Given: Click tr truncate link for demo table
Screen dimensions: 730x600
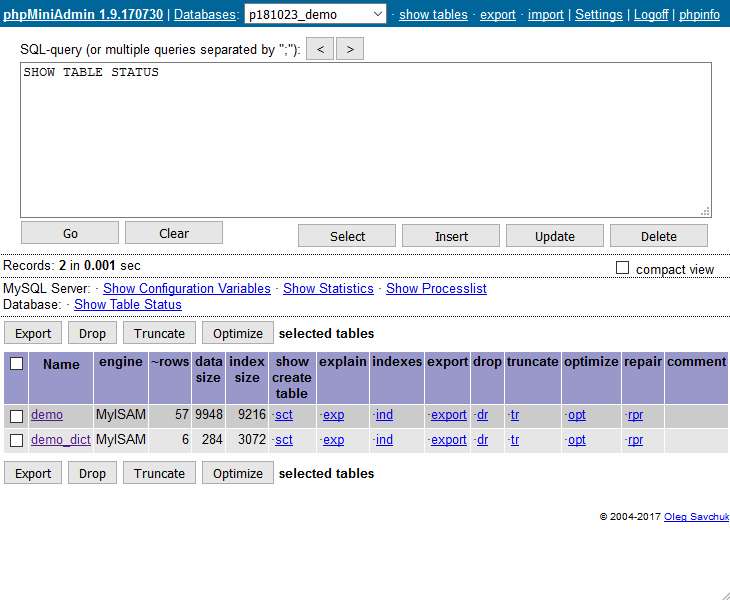Looking at the screenshot, I should click(514, 415).
